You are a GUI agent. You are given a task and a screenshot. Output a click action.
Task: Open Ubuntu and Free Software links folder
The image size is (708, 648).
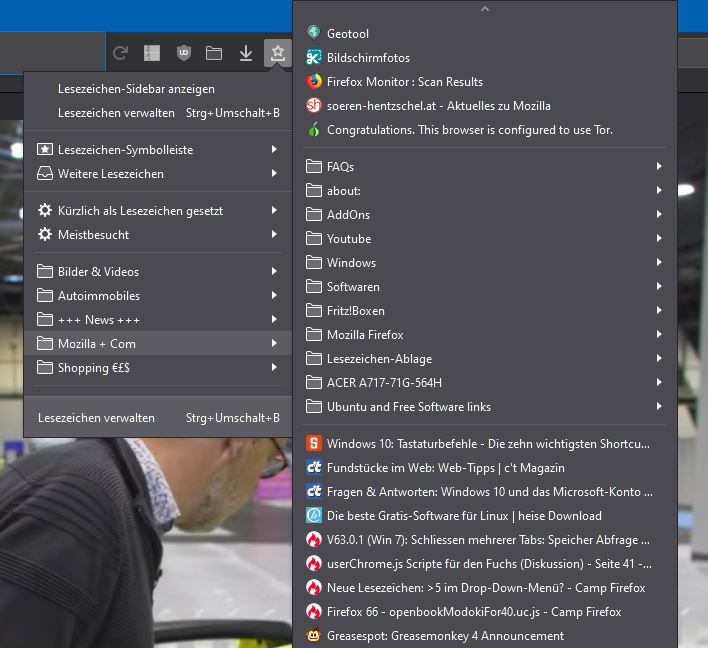pos(485,406)
